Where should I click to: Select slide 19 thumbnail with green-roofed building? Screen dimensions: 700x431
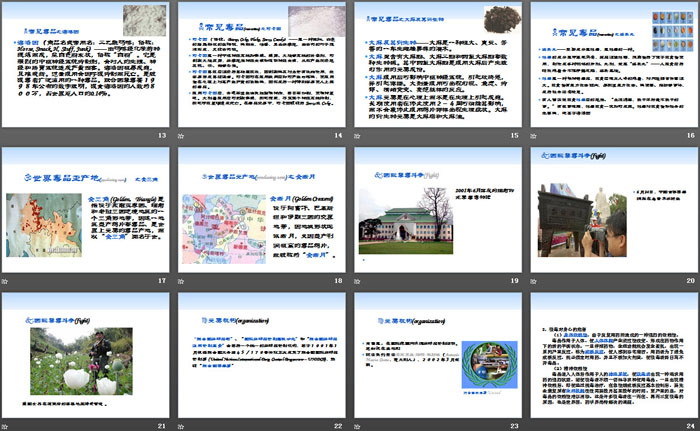pyautogui.click(x=438, y=210)
